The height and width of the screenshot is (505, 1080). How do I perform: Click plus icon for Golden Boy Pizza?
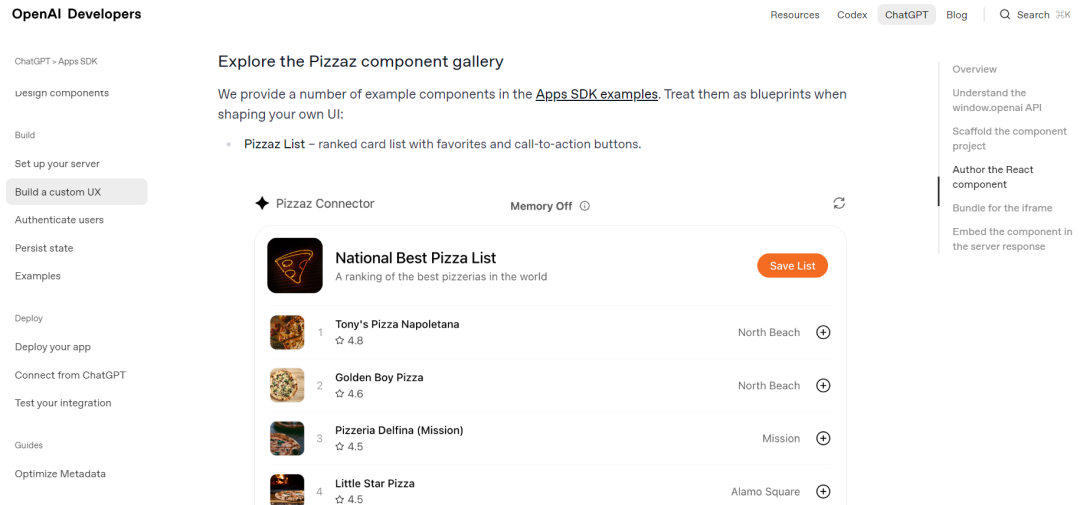click(x=823, y=385)
